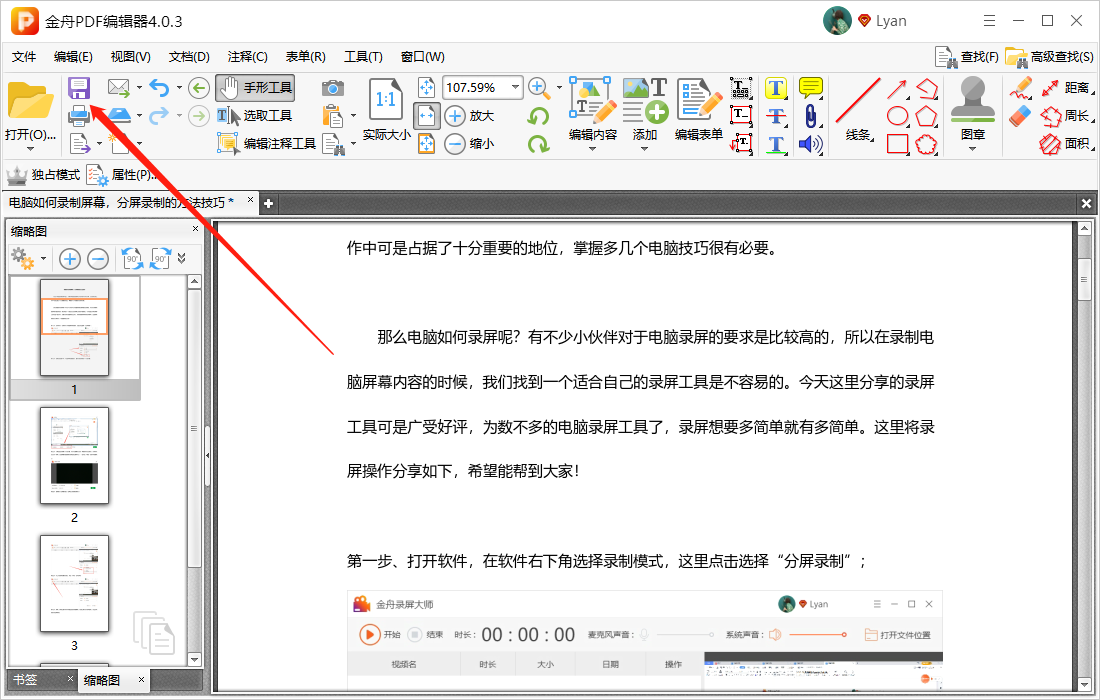Image resolution: width=1100 pixels, height=700 pixels.
Task: Select the red rectangle shape tool
Action: [x=897, y=144]
